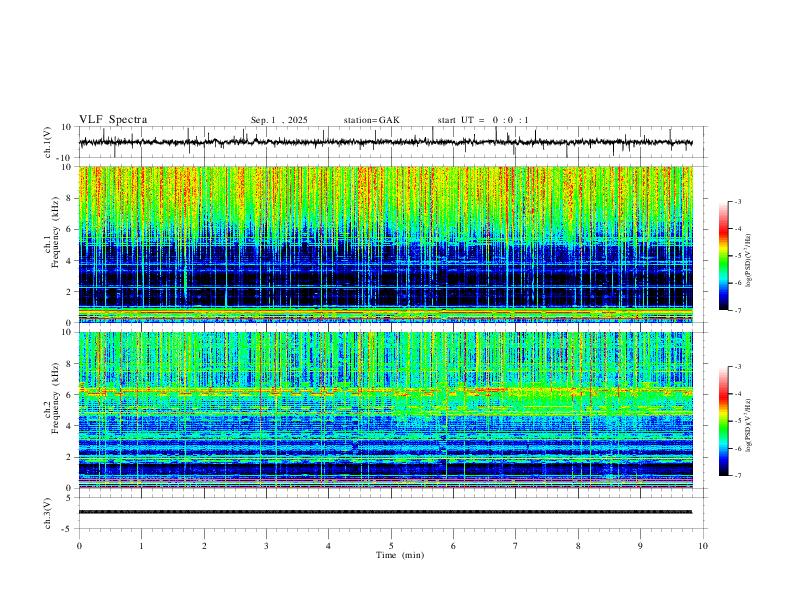Click the "-3" label on ch.1 color bar
Image resolution: width=792 pixels, height=612 pixels.
pyautogui.click(x=737, y=201)
